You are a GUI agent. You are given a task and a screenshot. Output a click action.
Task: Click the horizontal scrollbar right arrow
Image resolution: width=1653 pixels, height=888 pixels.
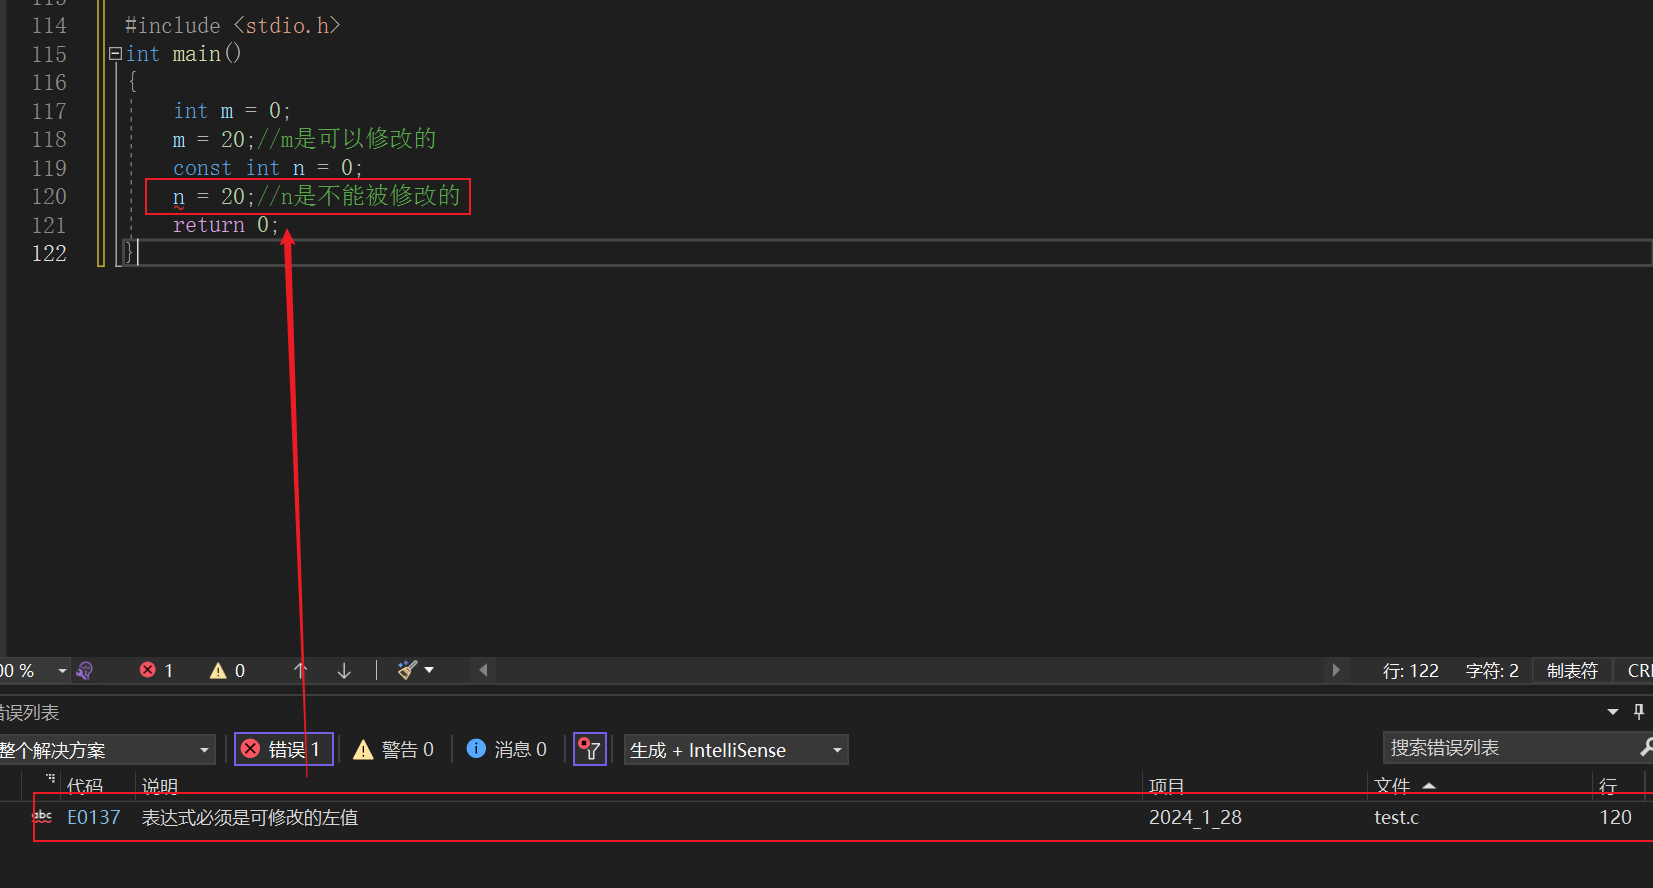pyautogui.click(x=1336, y=670)
